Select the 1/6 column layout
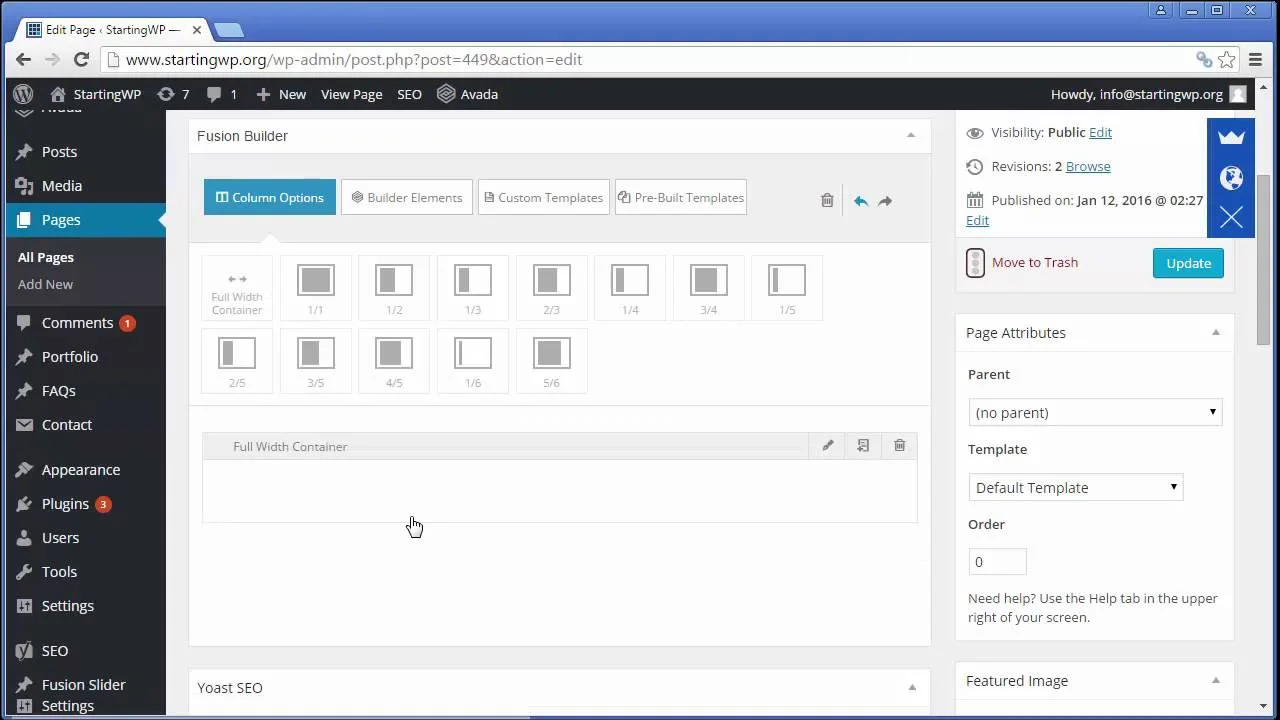 (x=473, y=361)
